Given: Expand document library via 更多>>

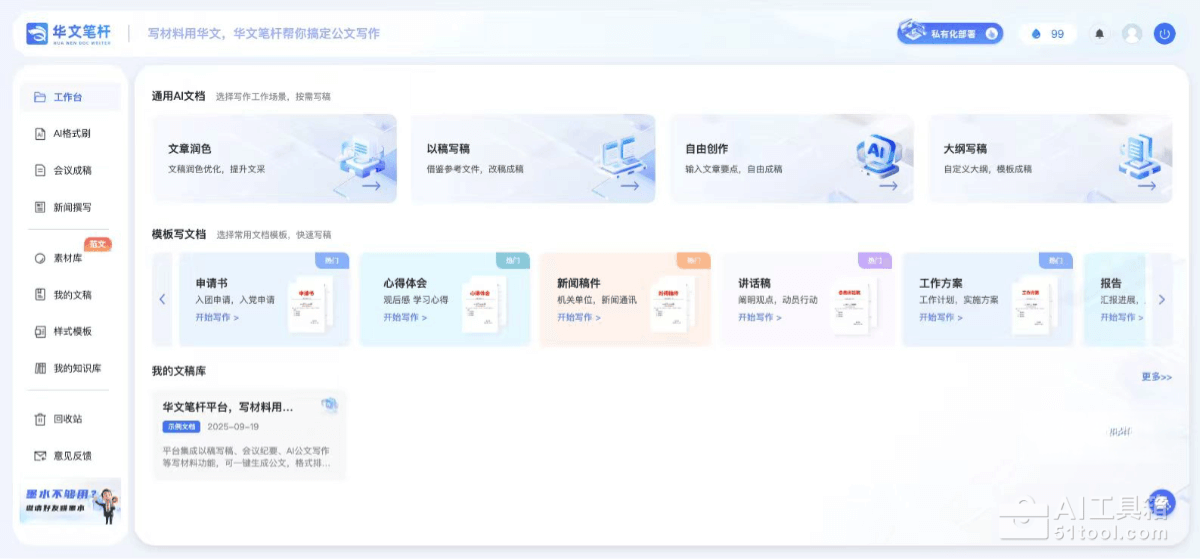Looking at the screenshot, I should 1156,377.
